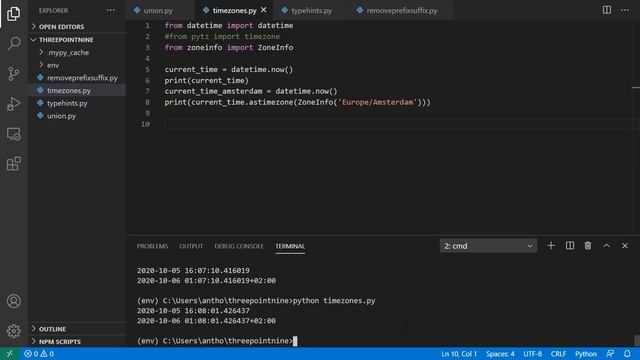The height and width of the screenshot is (360, 640).
Task: Kill the terminal with trash icon
Action: [x=588, y=246]
